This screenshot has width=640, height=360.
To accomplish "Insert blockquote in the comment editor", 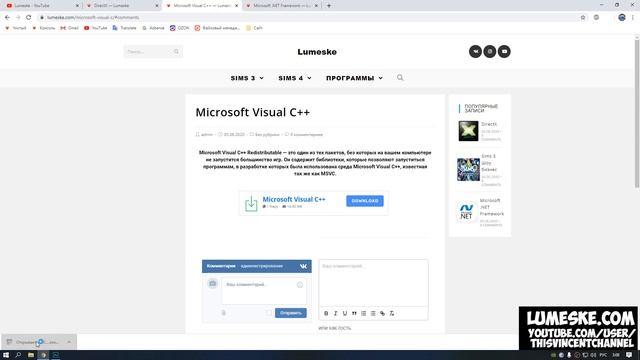I will [x=354, y=313].
